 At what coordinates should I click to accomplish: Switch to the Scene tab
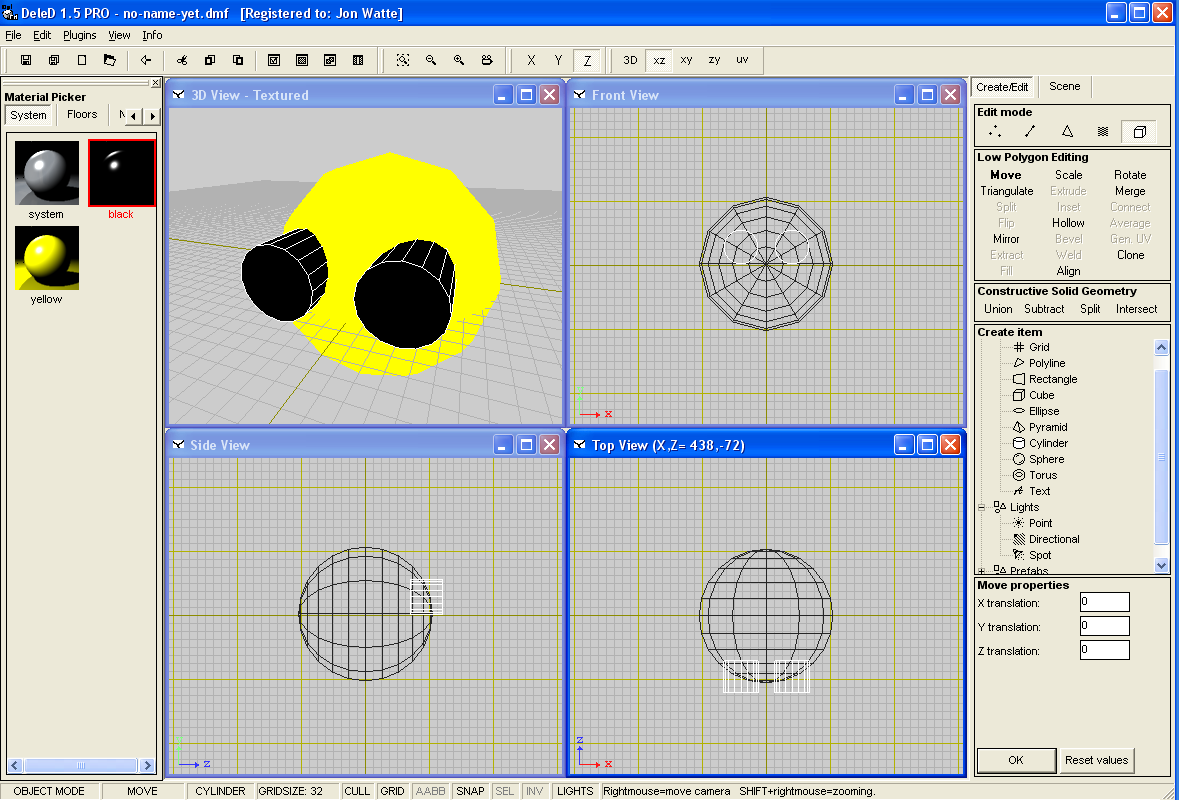tap(1064, 86)
